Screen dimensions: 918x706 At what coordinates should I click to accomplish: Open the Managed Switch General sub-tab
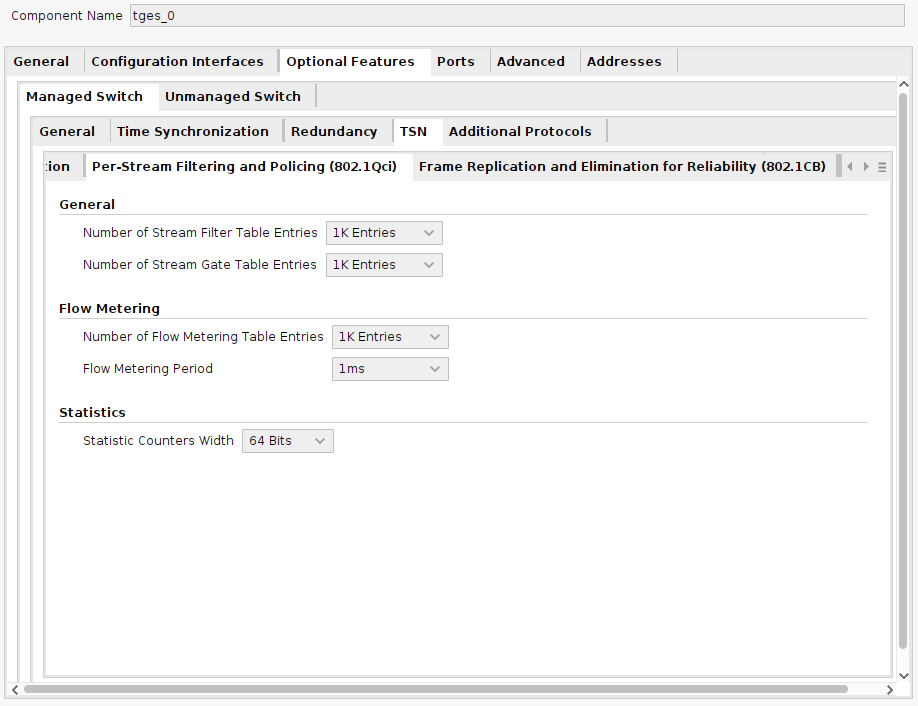click(x=67, y=132)
